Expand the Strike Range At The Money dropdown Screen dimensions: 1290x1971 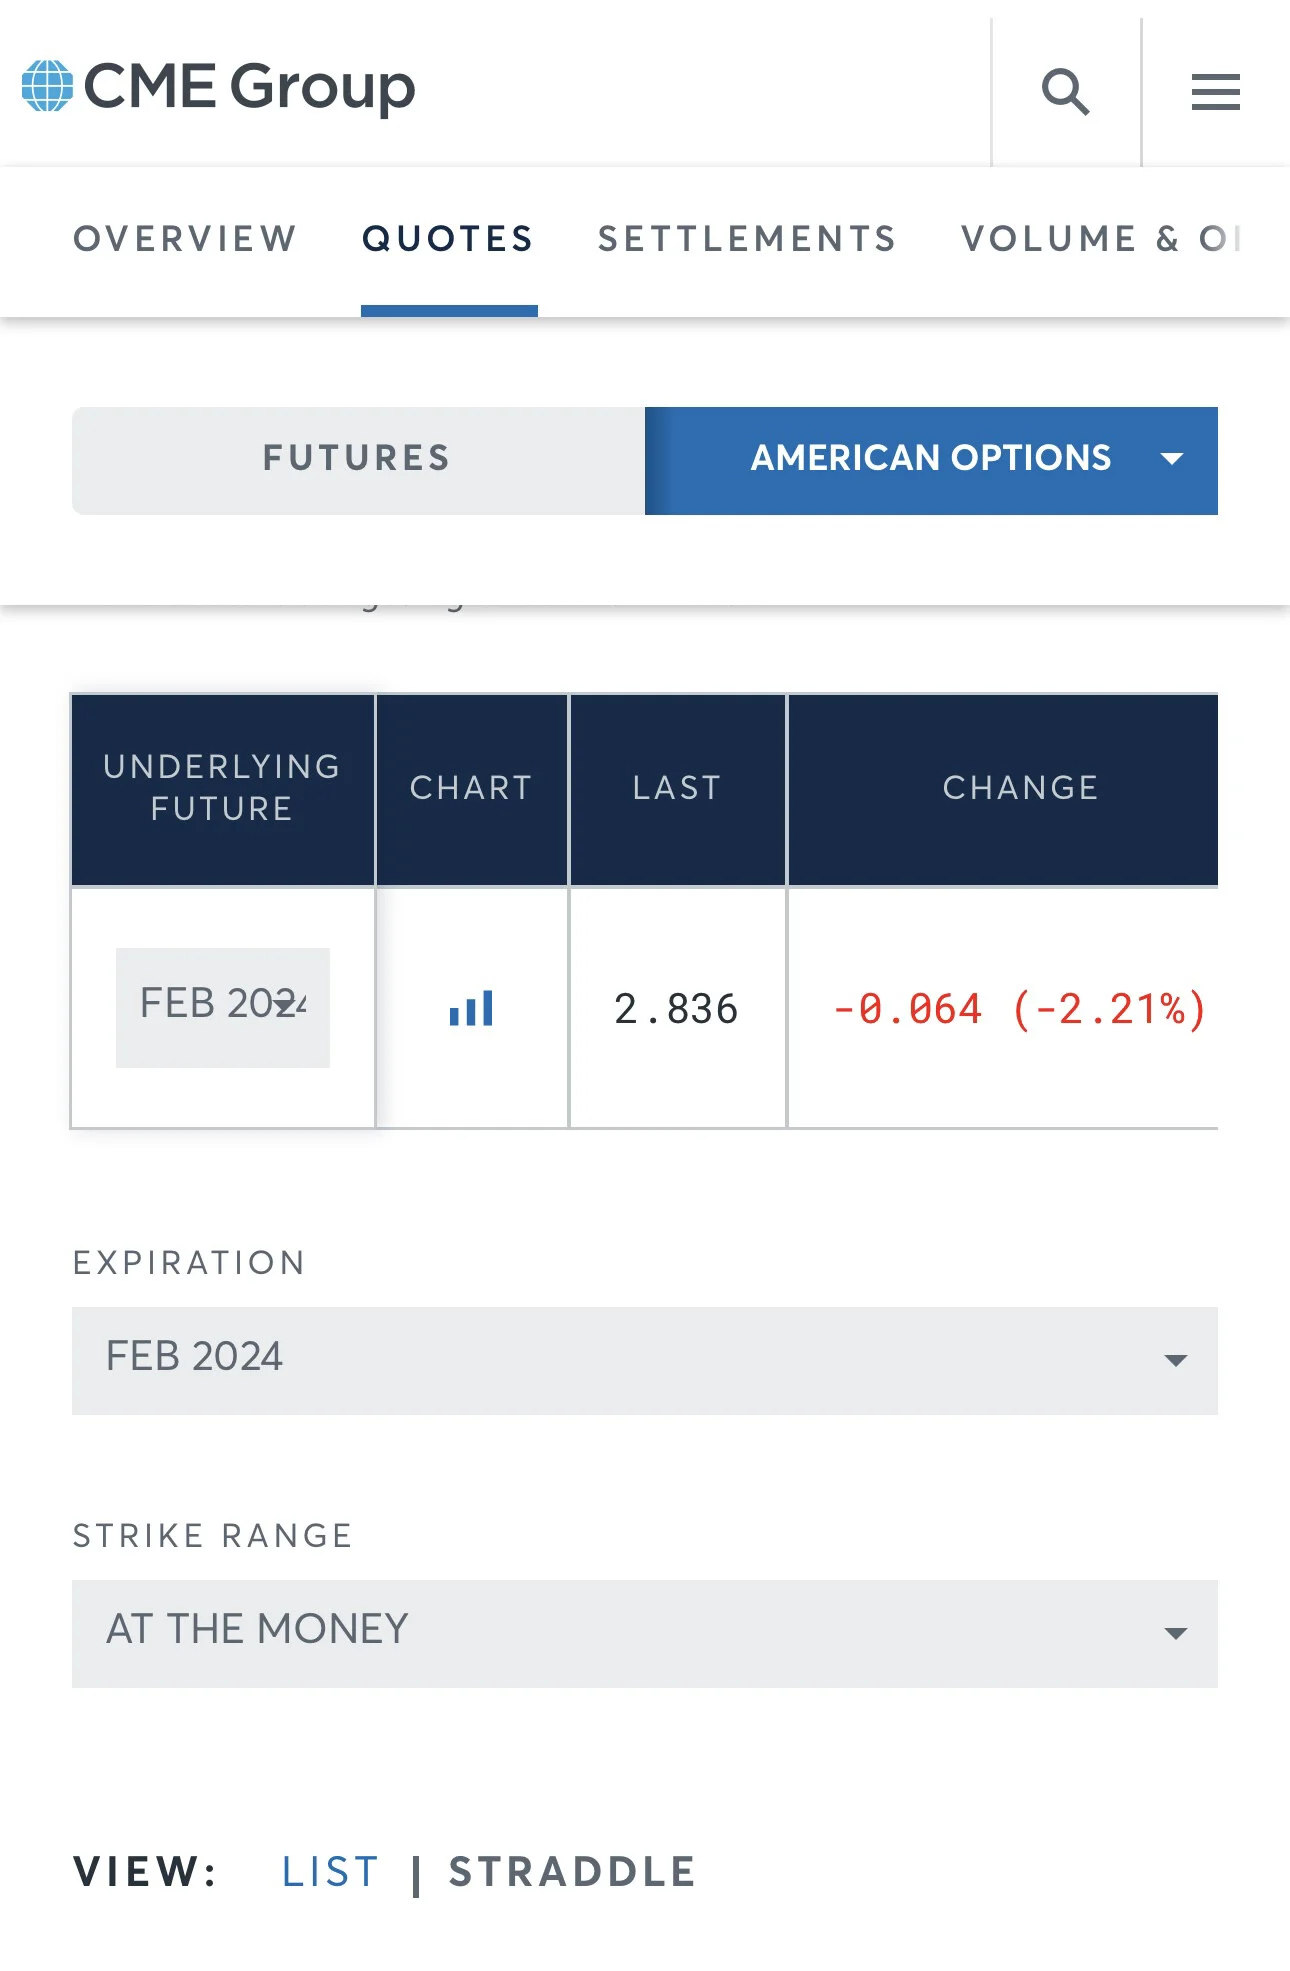pos(645,1633)
